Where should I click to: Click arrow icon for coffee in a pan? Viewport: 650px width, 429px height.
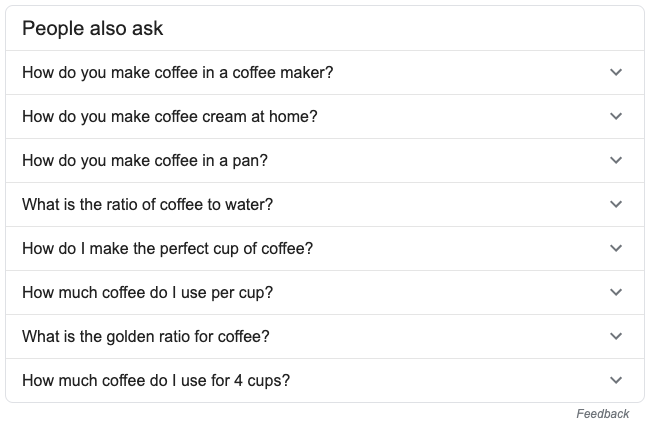pos(616,161)
